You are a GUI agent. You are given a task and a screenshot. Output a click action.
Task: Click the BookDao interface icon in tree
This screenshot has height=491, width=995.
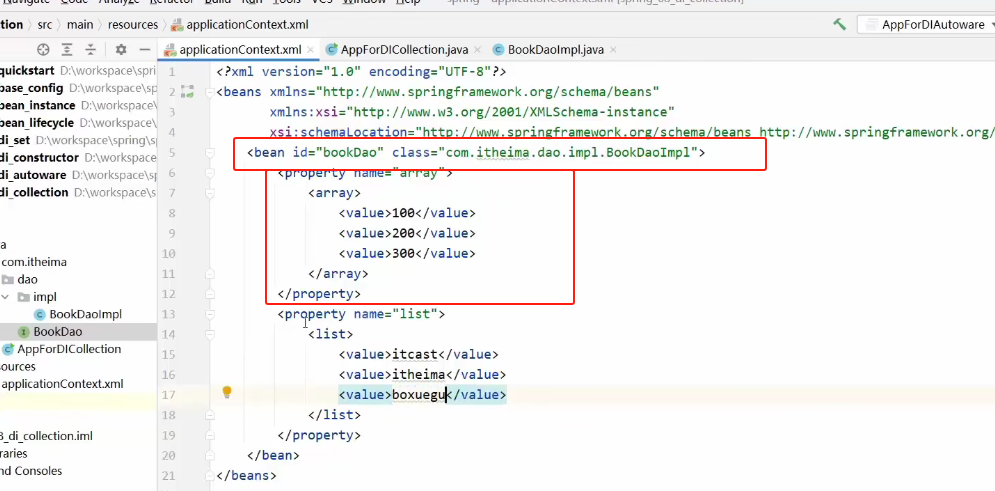point(24,332)
